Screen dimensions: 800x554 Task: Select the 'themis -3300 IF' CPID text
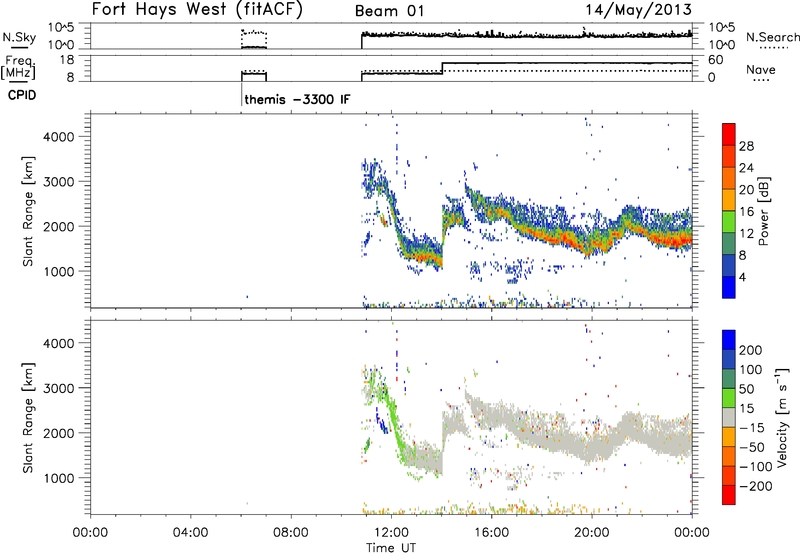(x=297, y=99)
